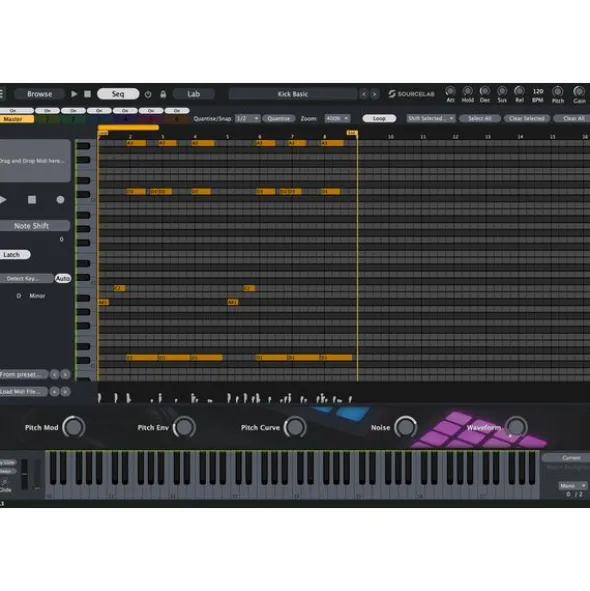Viewport: 590px width, 591px height.
Task: Click the left panel play button
Action: coord(3,200)
